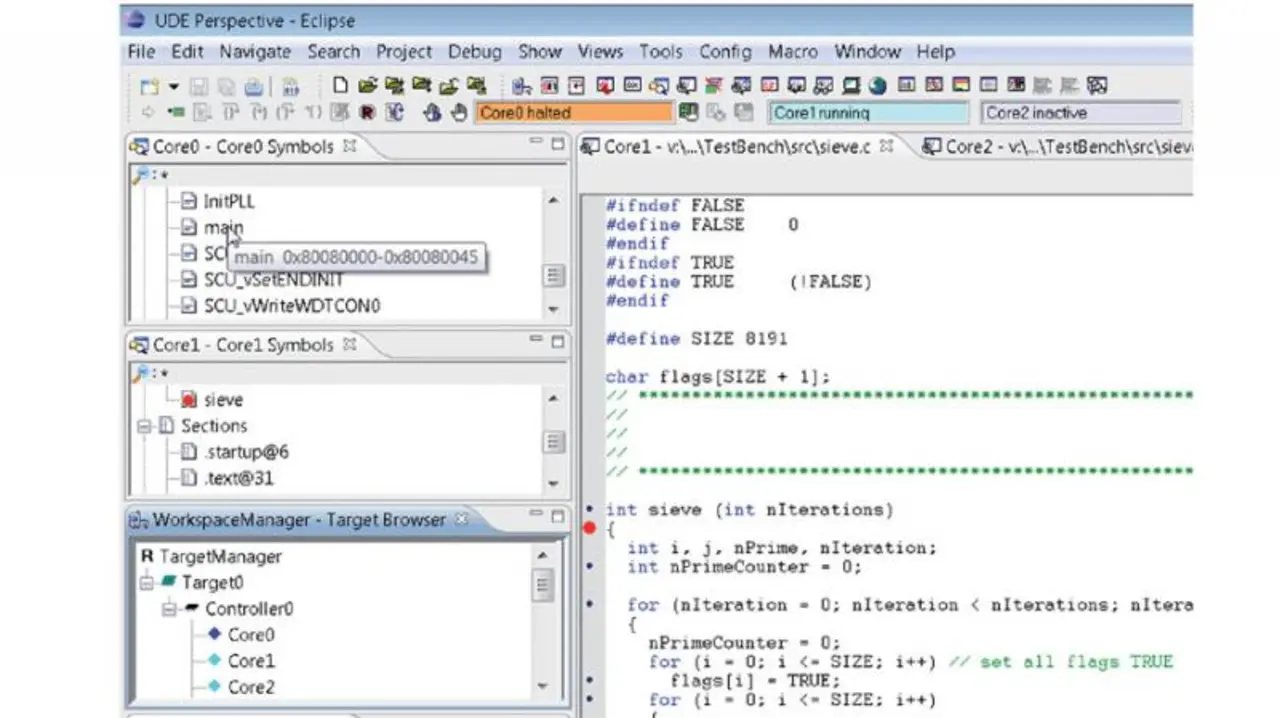Open the Debug menu

click(474, 52)
